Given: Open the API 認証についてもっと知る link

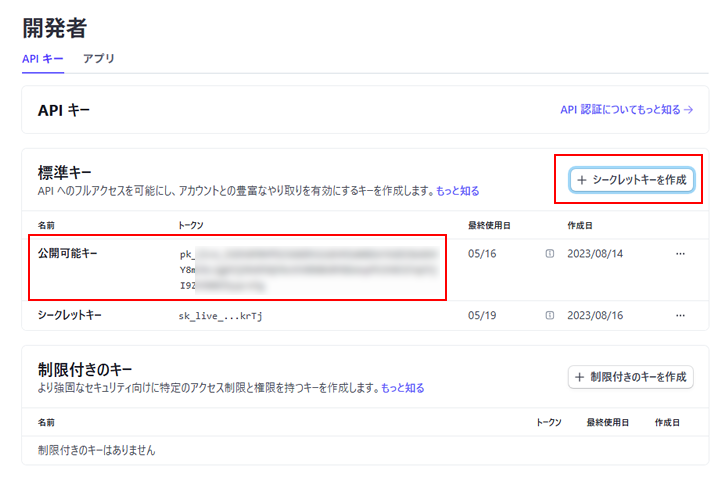Looking at the screenshot, I should coord(626,110).
